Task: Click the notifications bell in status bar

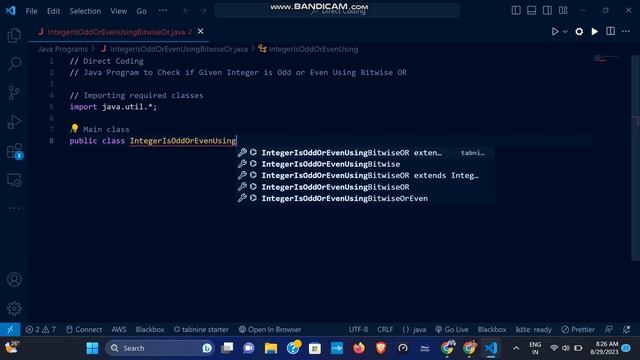Action: tap(627, 329)
